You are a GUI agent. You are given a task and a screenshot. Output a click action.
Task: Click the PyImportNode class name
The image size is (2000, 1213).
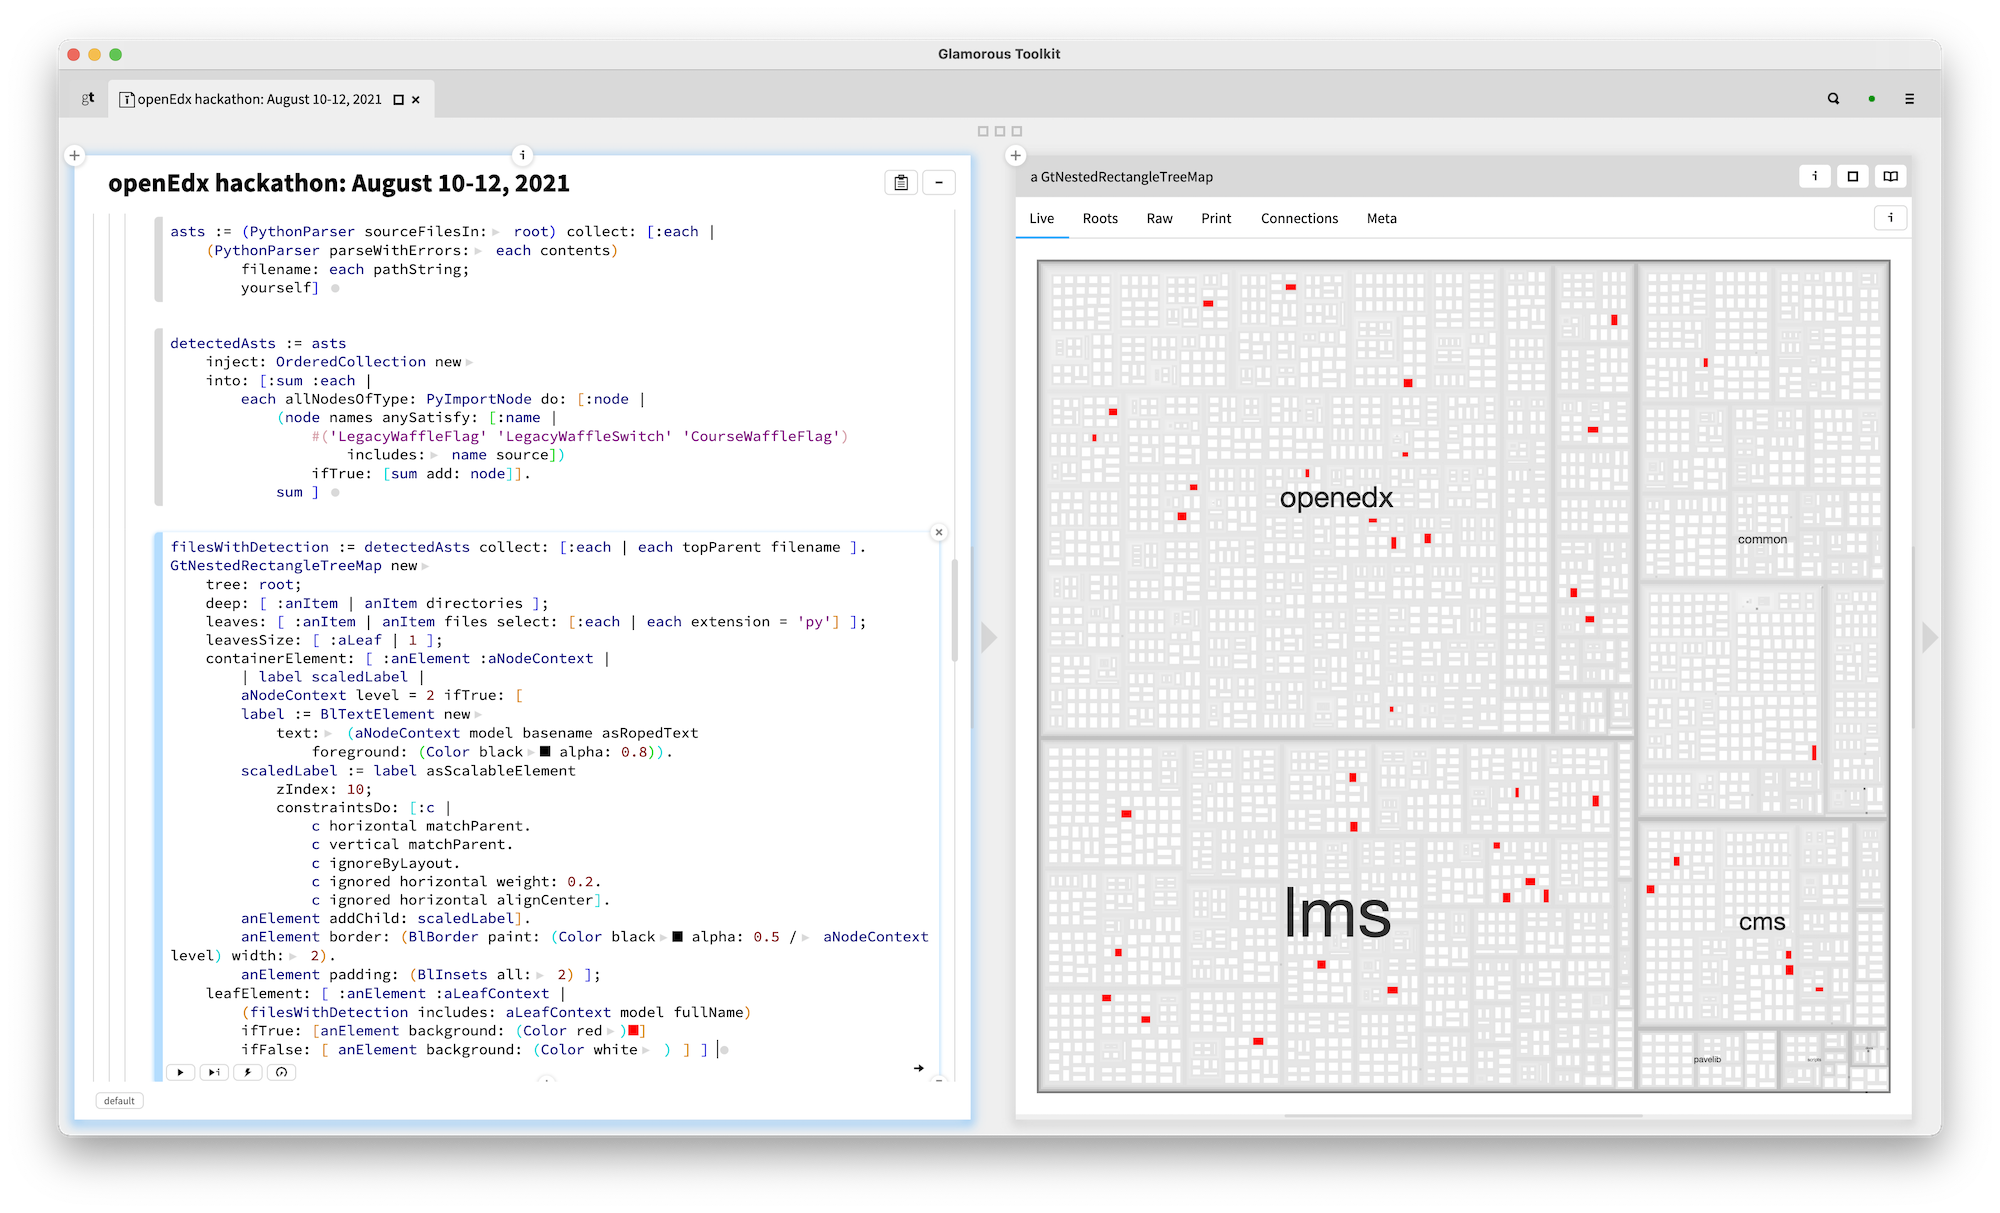(479, 399)
